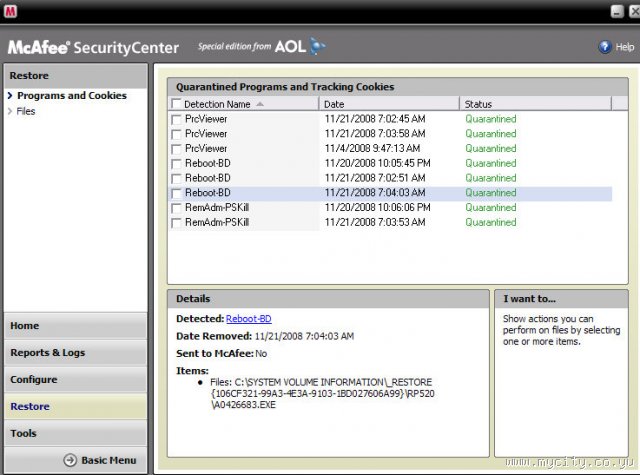Toggle the select-all checkbox beside Detection Name
Screen dimensions: 640x475
pos(176,104)
